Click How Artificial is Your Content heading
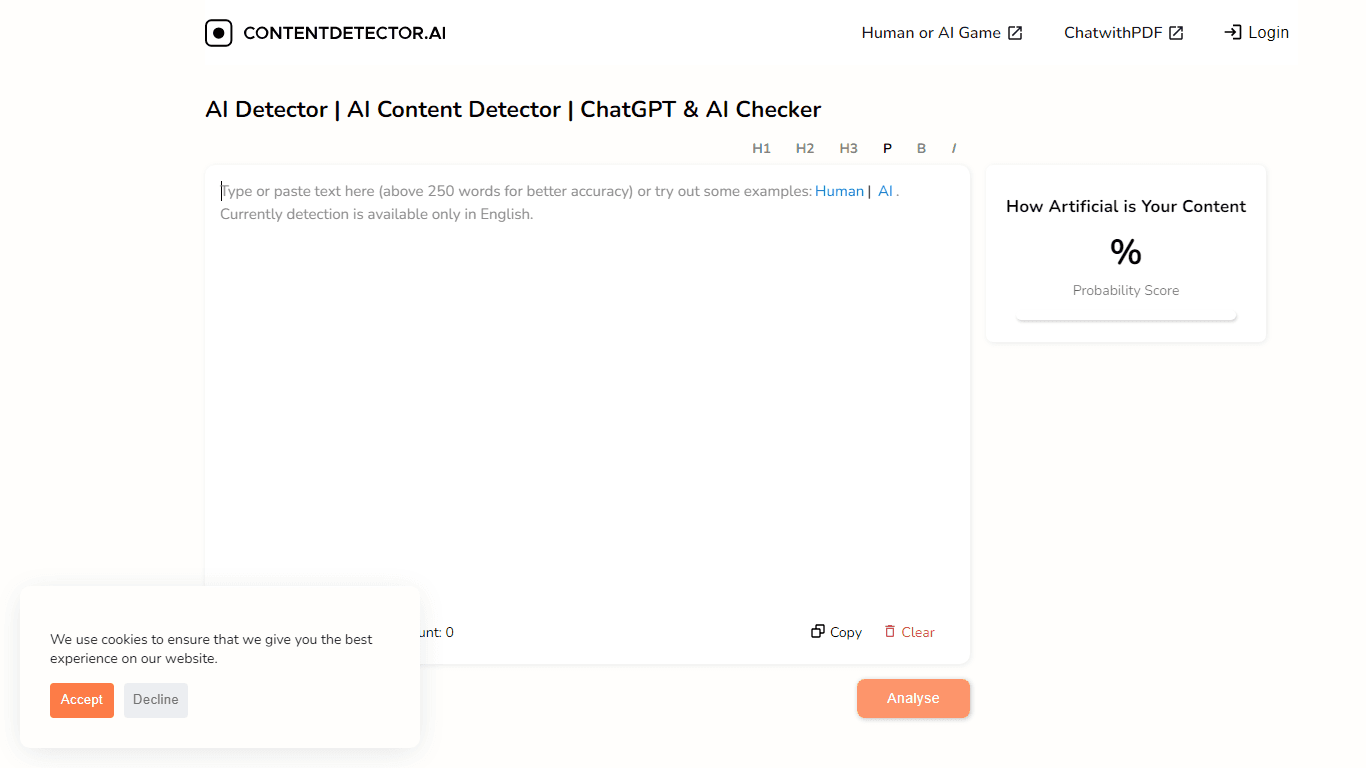 click(x=1126, y=206)
